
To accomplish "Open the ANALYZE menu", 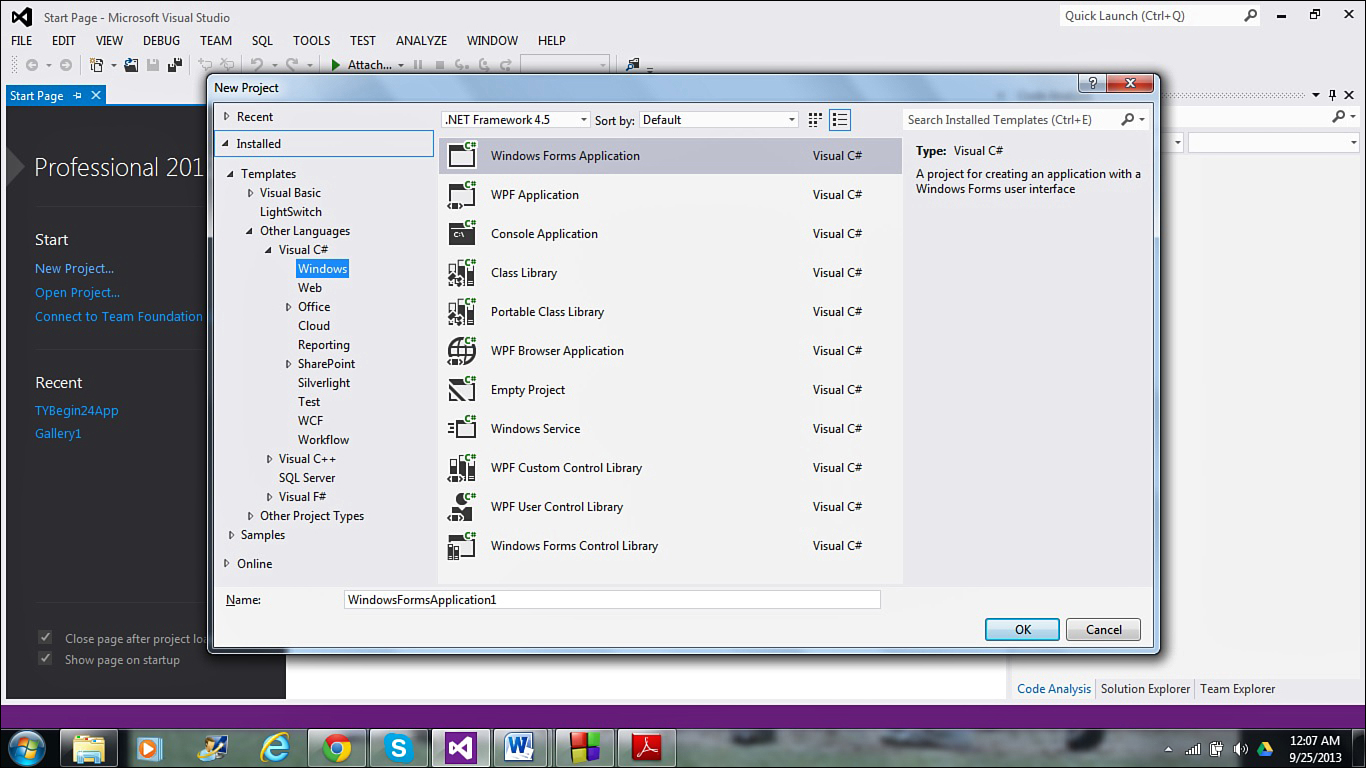I will click(x=421, y=41).
